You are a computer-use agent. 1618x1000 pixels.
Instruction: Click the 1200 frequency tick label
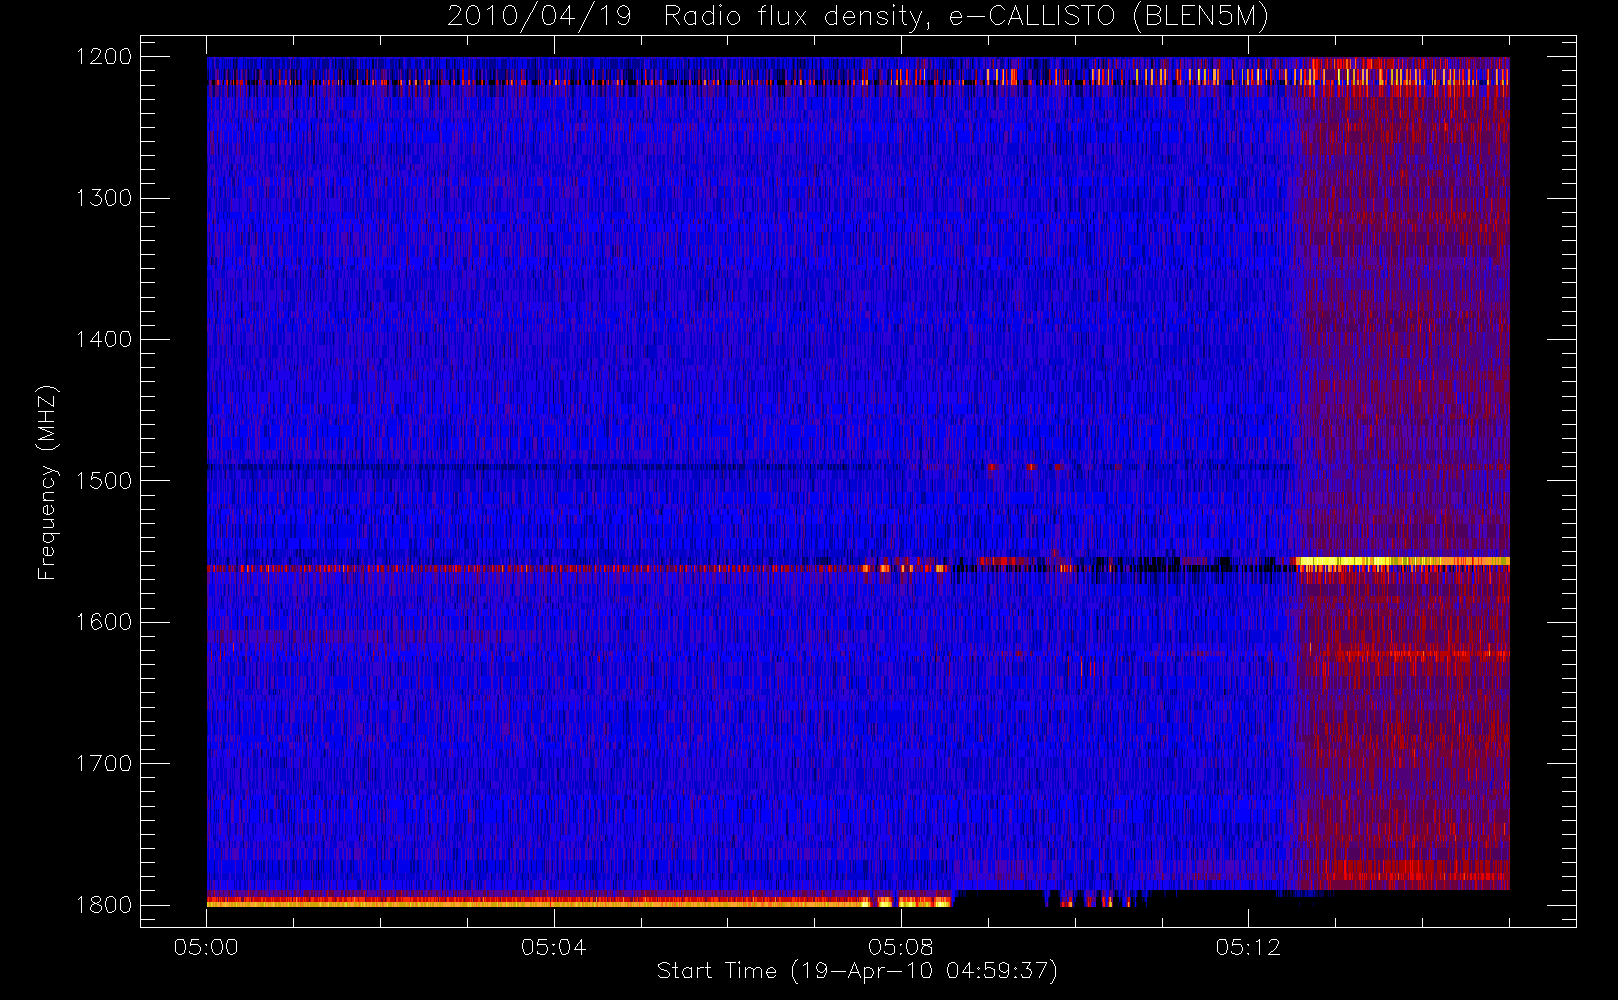coord(104,57)
